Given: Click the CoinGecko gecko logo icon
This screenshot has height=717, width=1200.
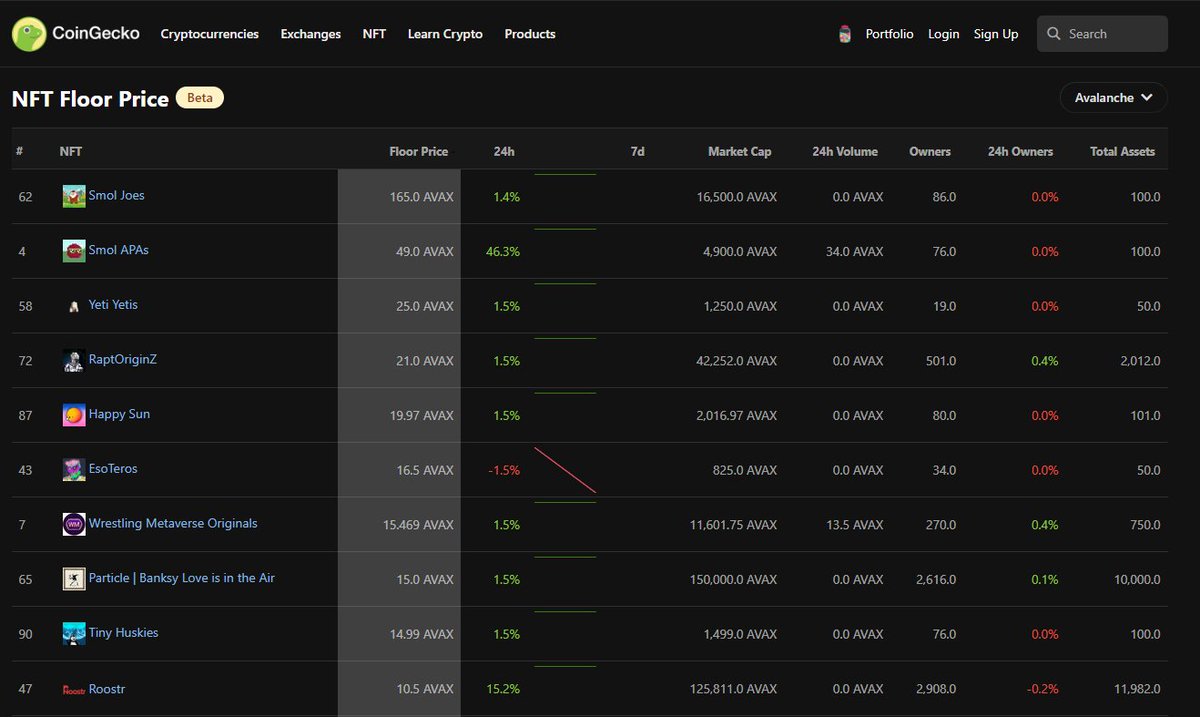Looking at the screenshot, I should click(29, 34).
